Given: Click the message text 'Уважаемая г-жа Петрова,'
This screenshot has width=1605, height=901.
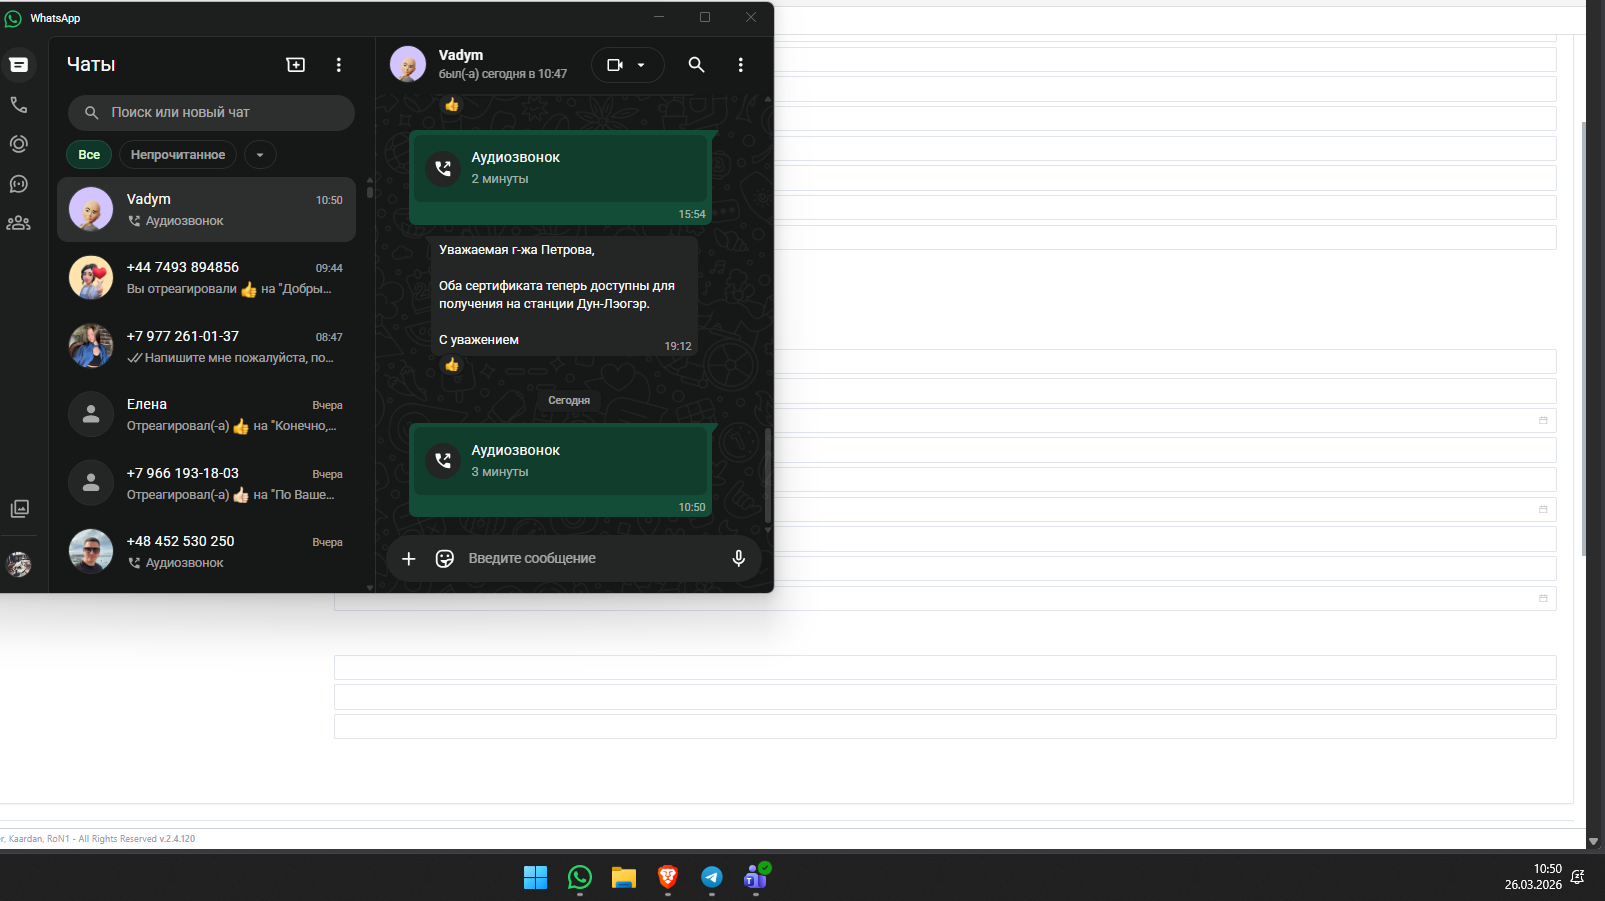Looking at the screenshot, I should (517, 250).
